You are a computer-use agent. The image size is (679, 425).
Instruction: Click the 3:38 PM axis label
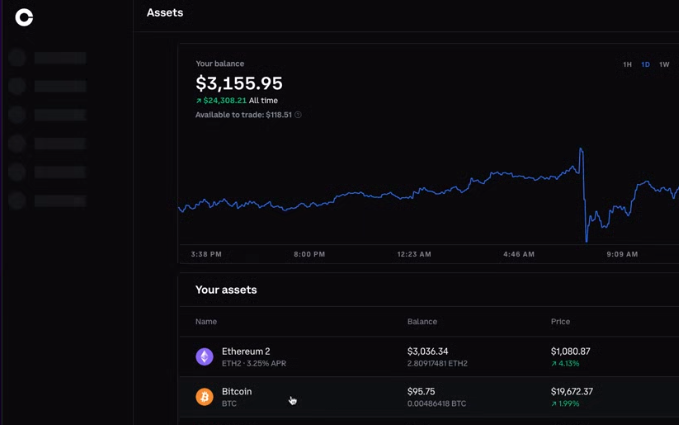point(206,254)
